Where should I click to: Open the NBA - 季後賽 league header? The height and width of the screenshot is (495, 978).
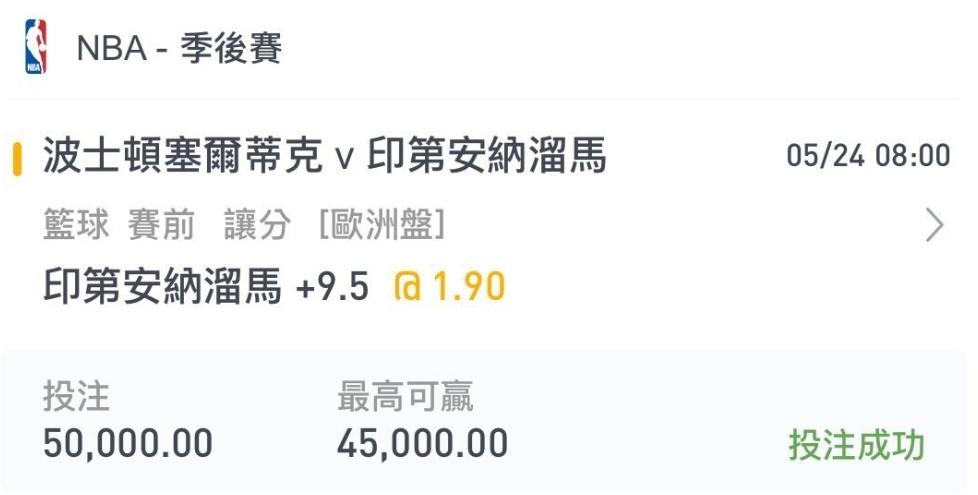tap(179, 48)
